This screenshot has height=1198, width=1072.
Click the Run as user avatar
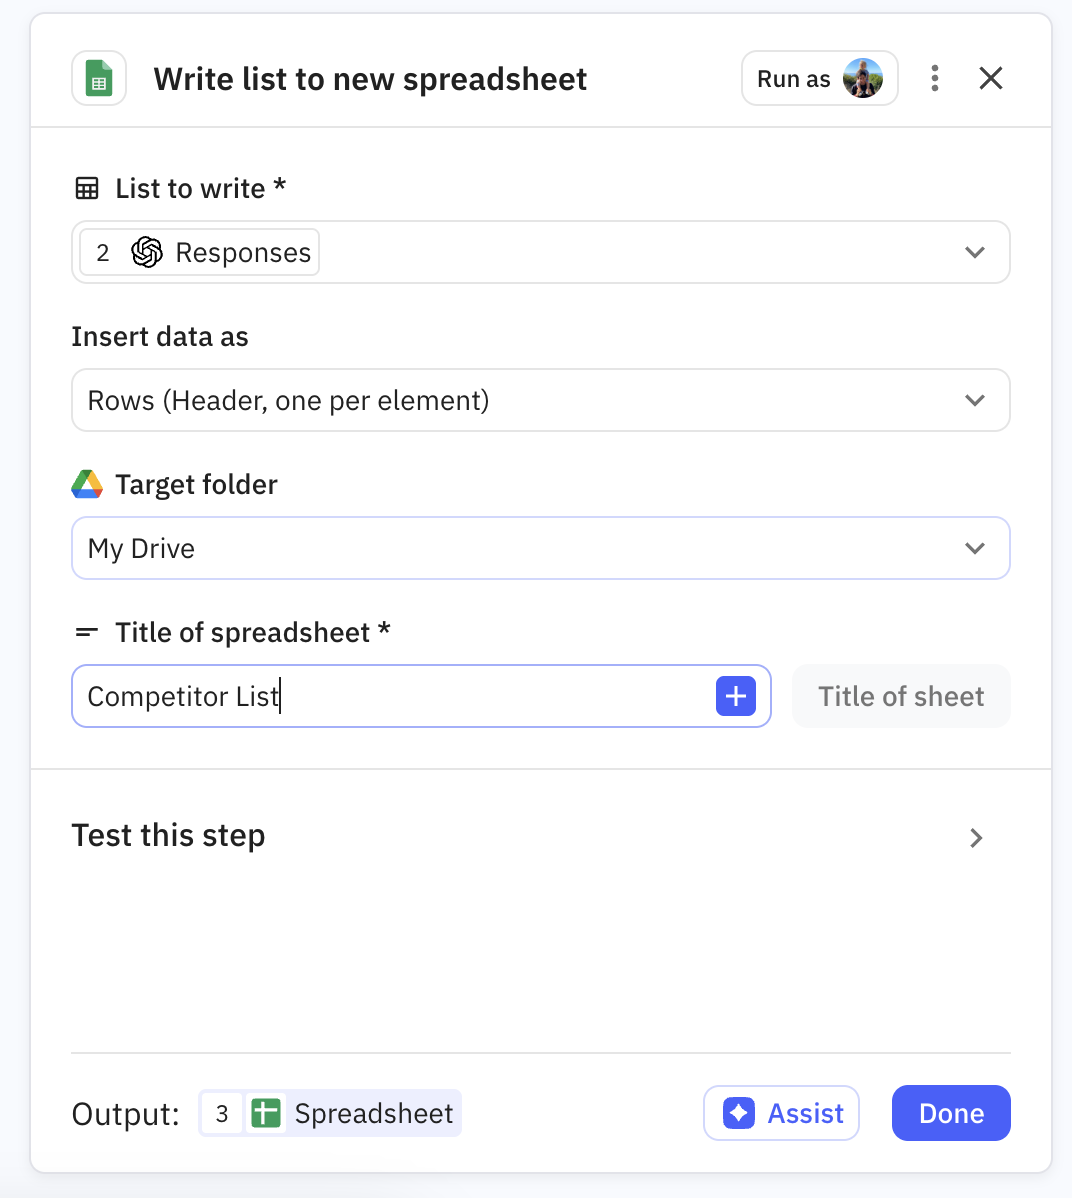tap(862, 78)
